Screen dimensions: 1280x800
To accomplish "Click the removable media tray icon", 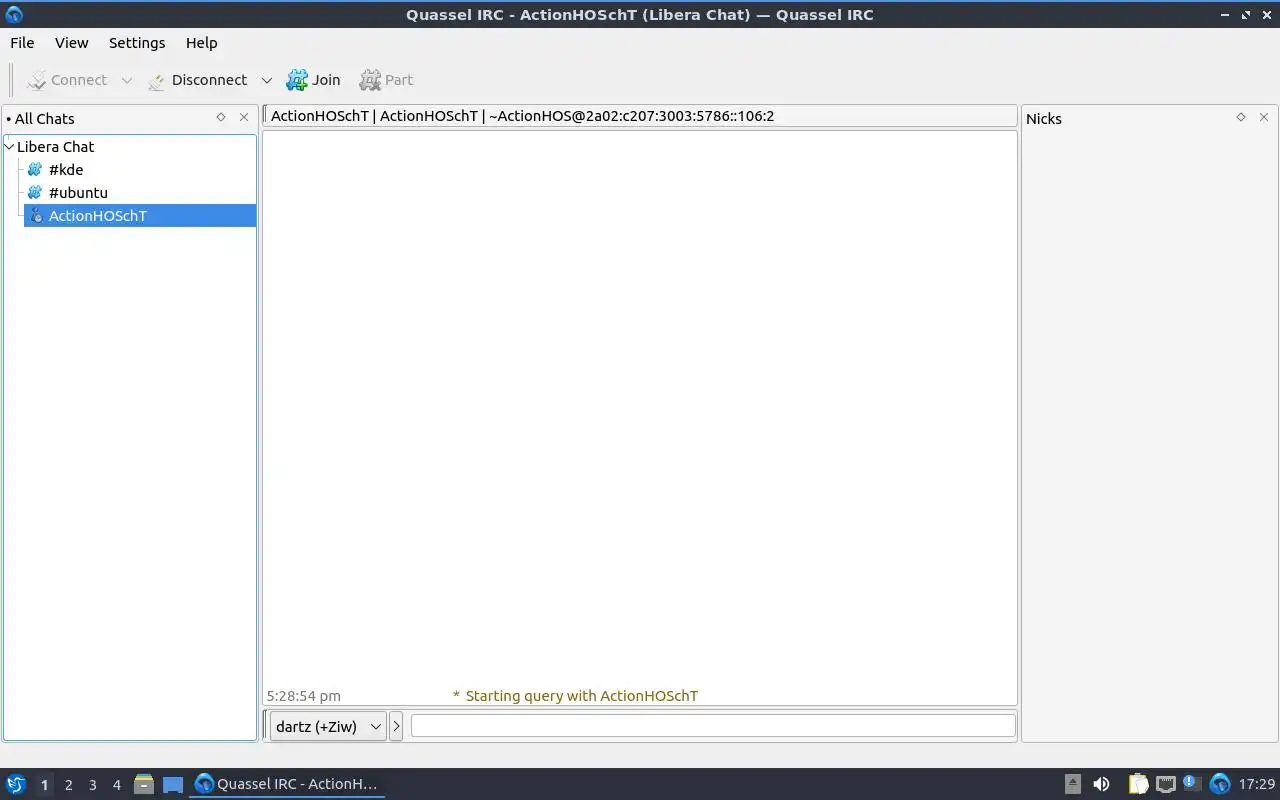I will 1072,784.
